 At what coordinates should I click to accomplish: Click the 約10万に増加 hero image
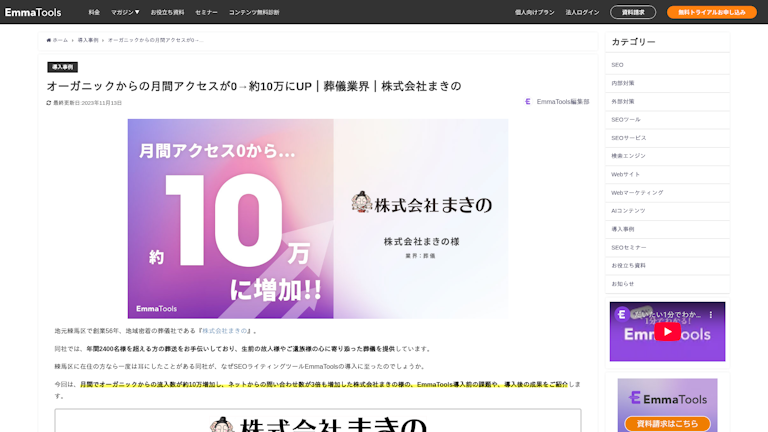point(318,218)
